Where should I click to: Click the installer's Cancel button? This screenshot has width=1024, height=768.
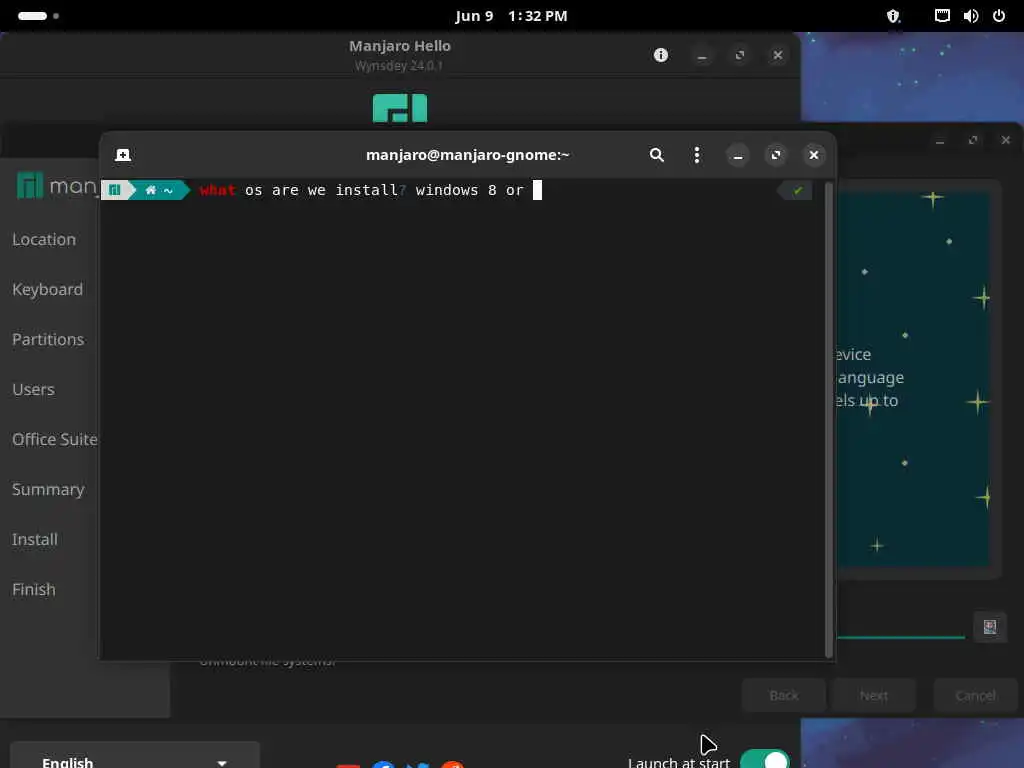(976, 696)
